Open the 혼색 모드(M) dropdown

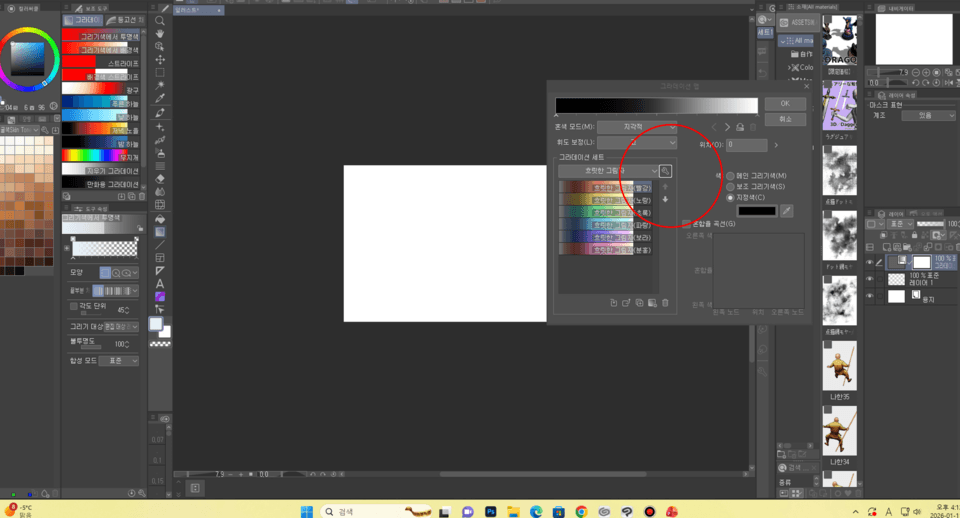[x=637, y=127]
